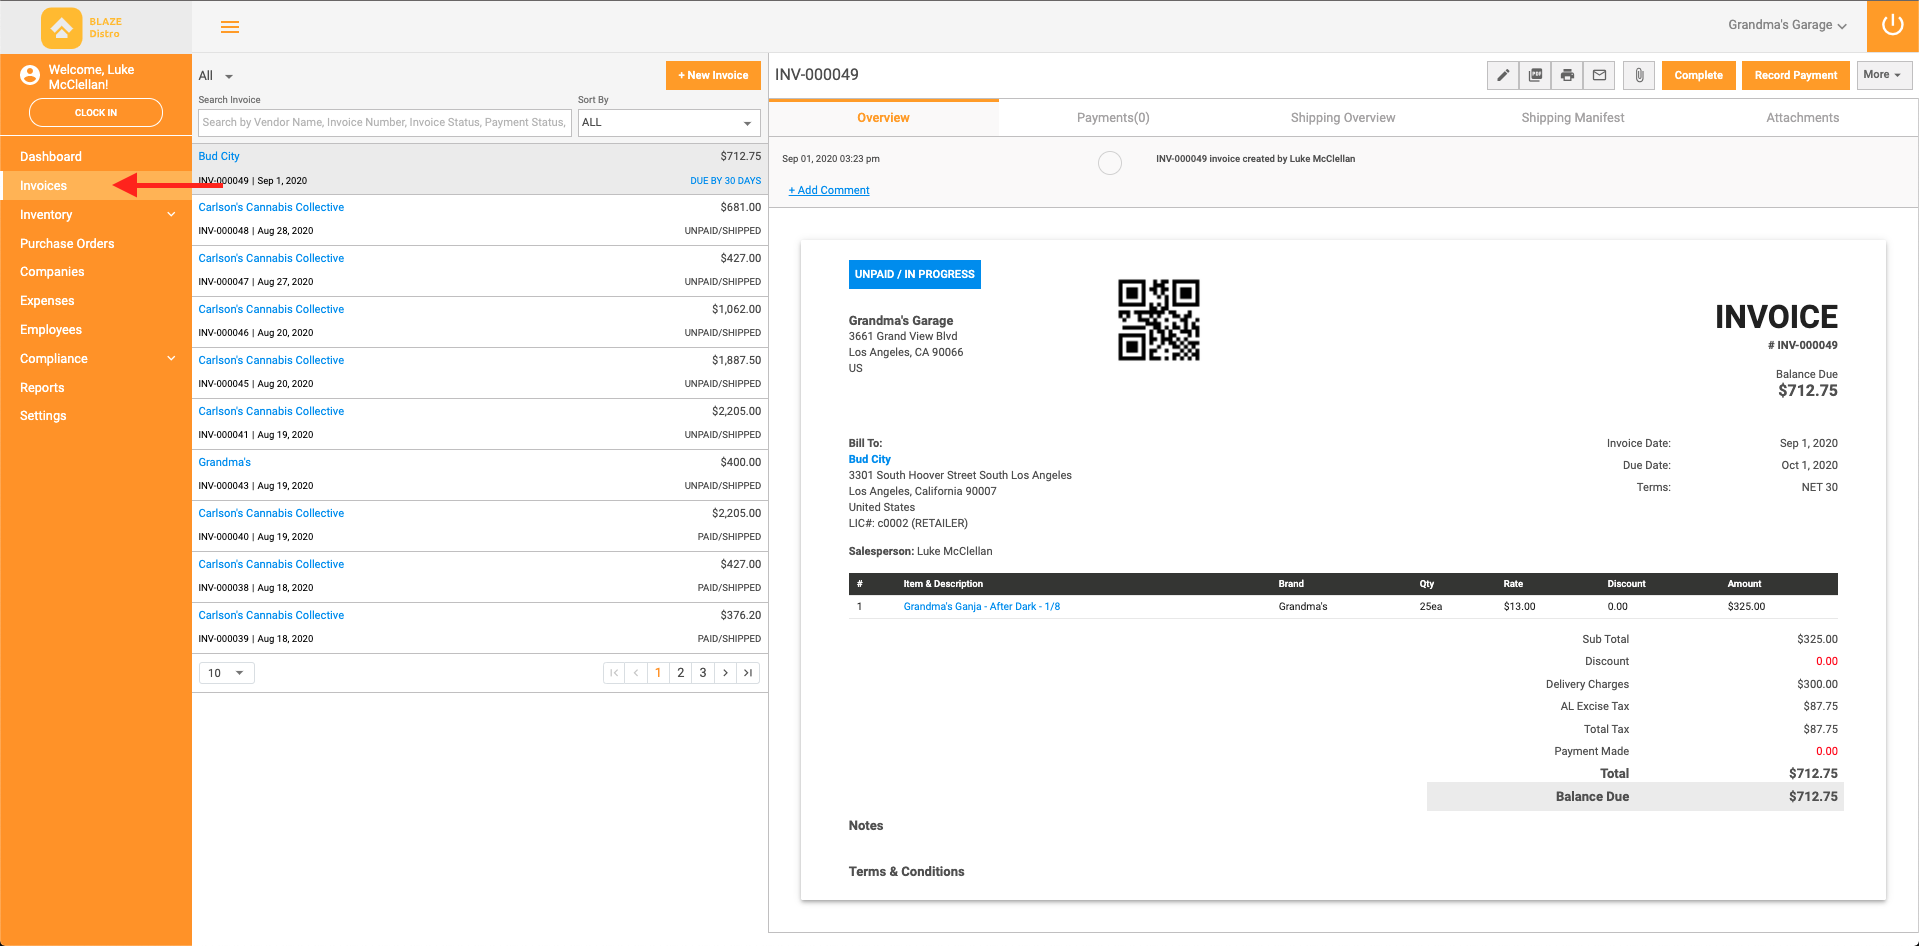The height and width of the screenshot is (946, 1919).
Task: Switch to the Payments tab
Action: coord(1112,117)
